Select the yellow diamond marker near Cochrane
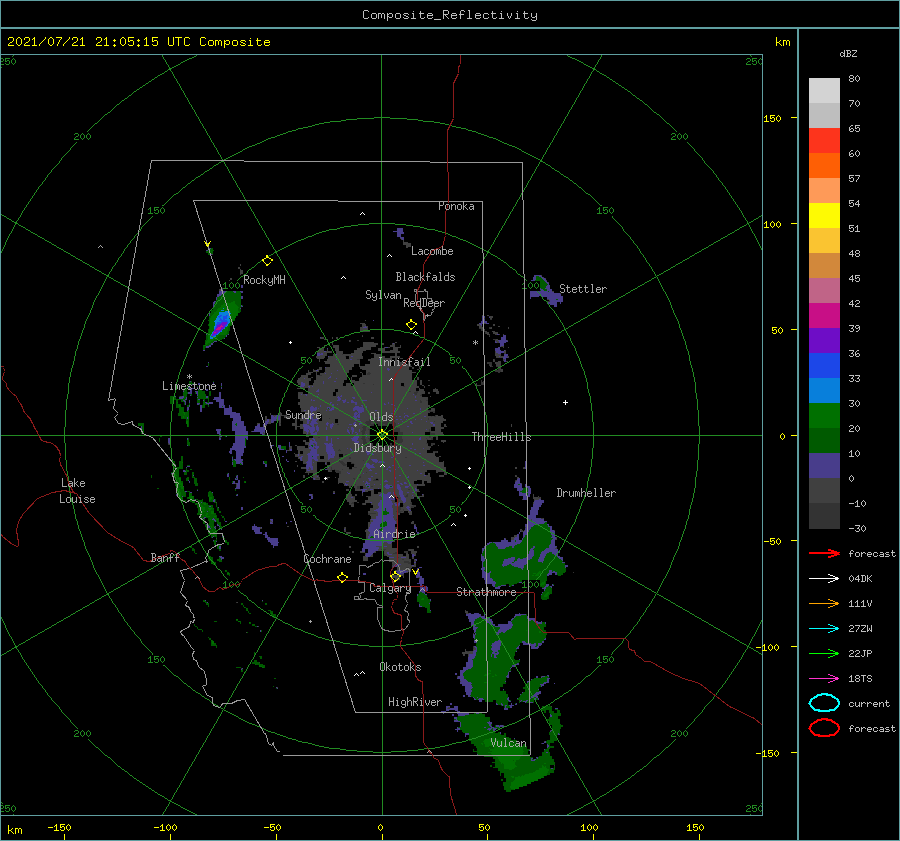Screen dimensions: 900x841 click(342, 577)
